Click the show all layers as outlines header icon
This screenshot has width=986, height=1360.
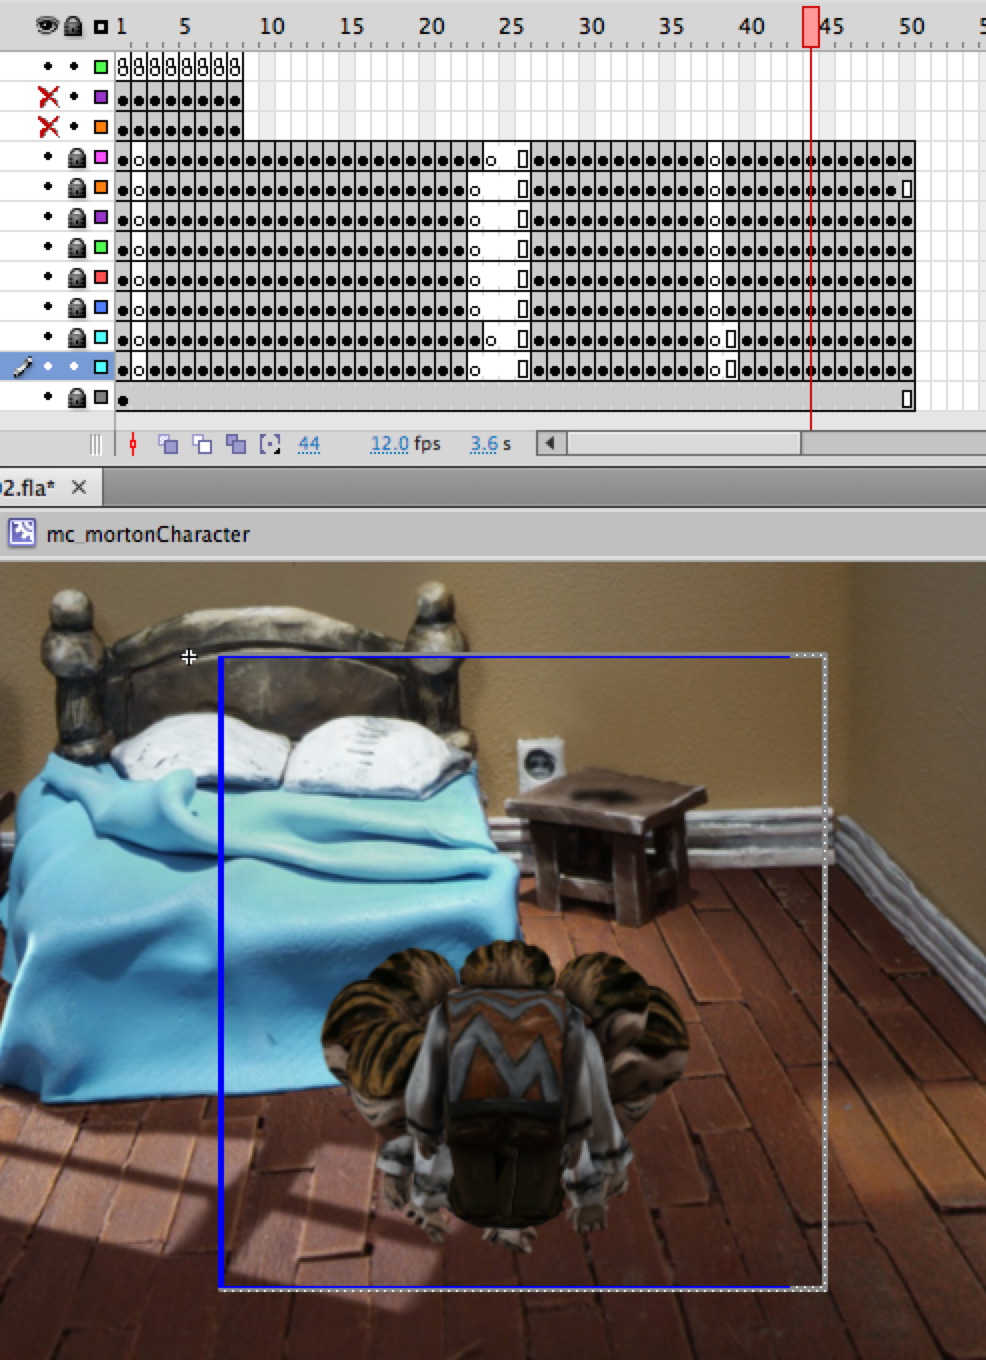(101, 27)
